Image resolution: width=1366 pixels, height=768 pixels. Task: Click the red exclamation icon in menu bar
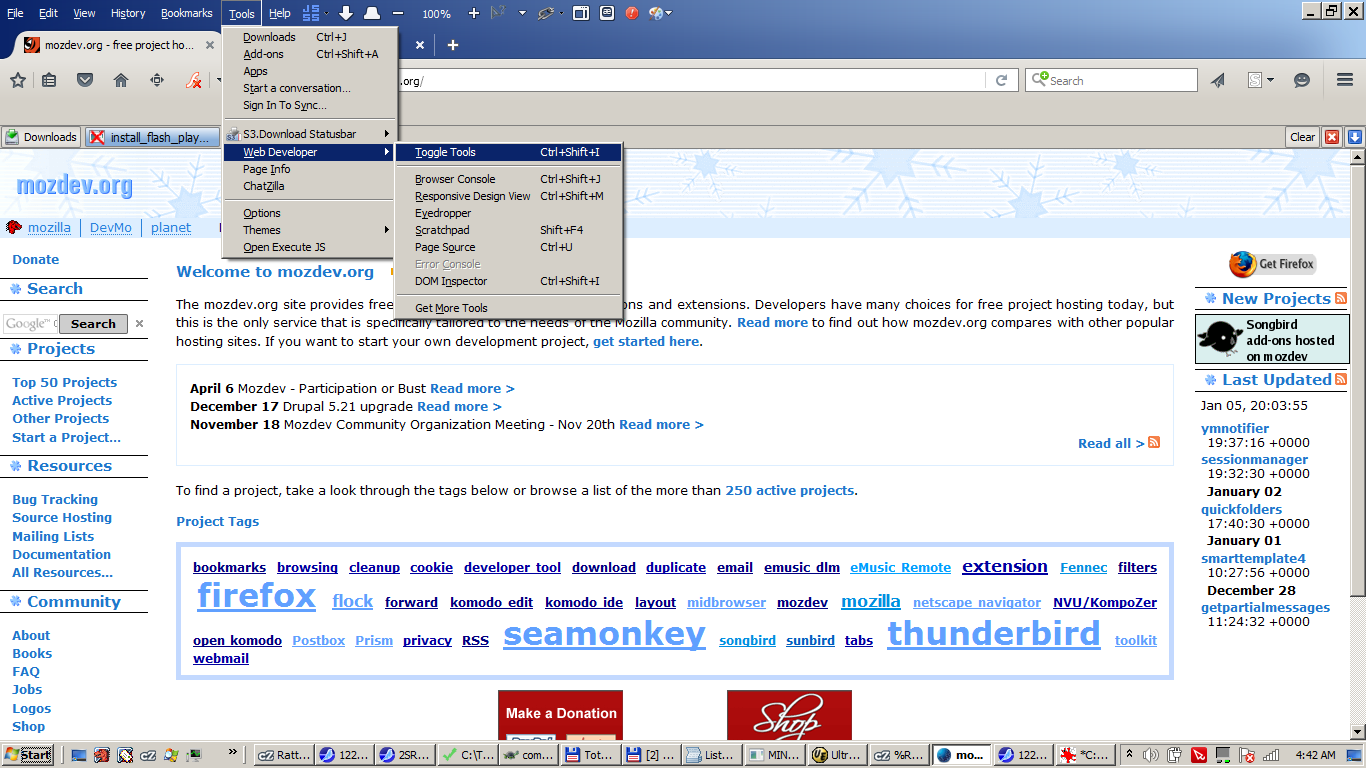click(632, 13)
